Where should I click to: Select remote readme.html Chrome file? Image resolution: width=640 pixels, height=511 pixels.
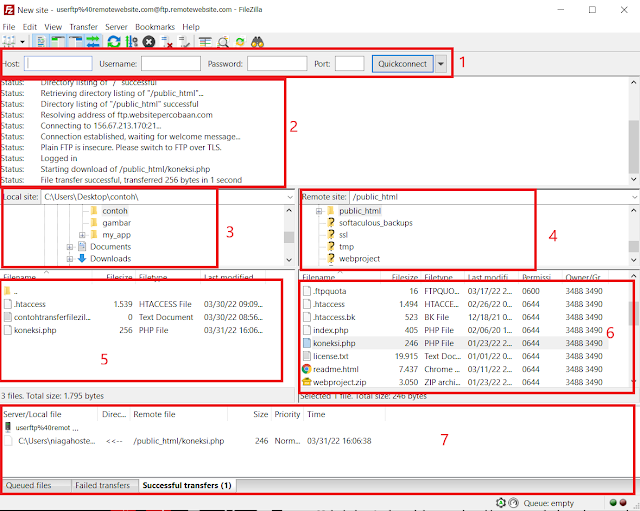pyautogui.click(x=336, y=369)
